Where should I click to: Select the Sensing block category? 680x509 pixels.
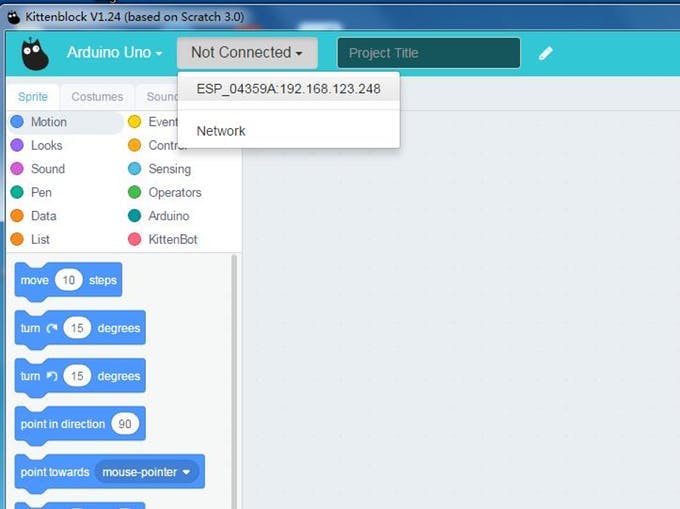click(160, 169)
